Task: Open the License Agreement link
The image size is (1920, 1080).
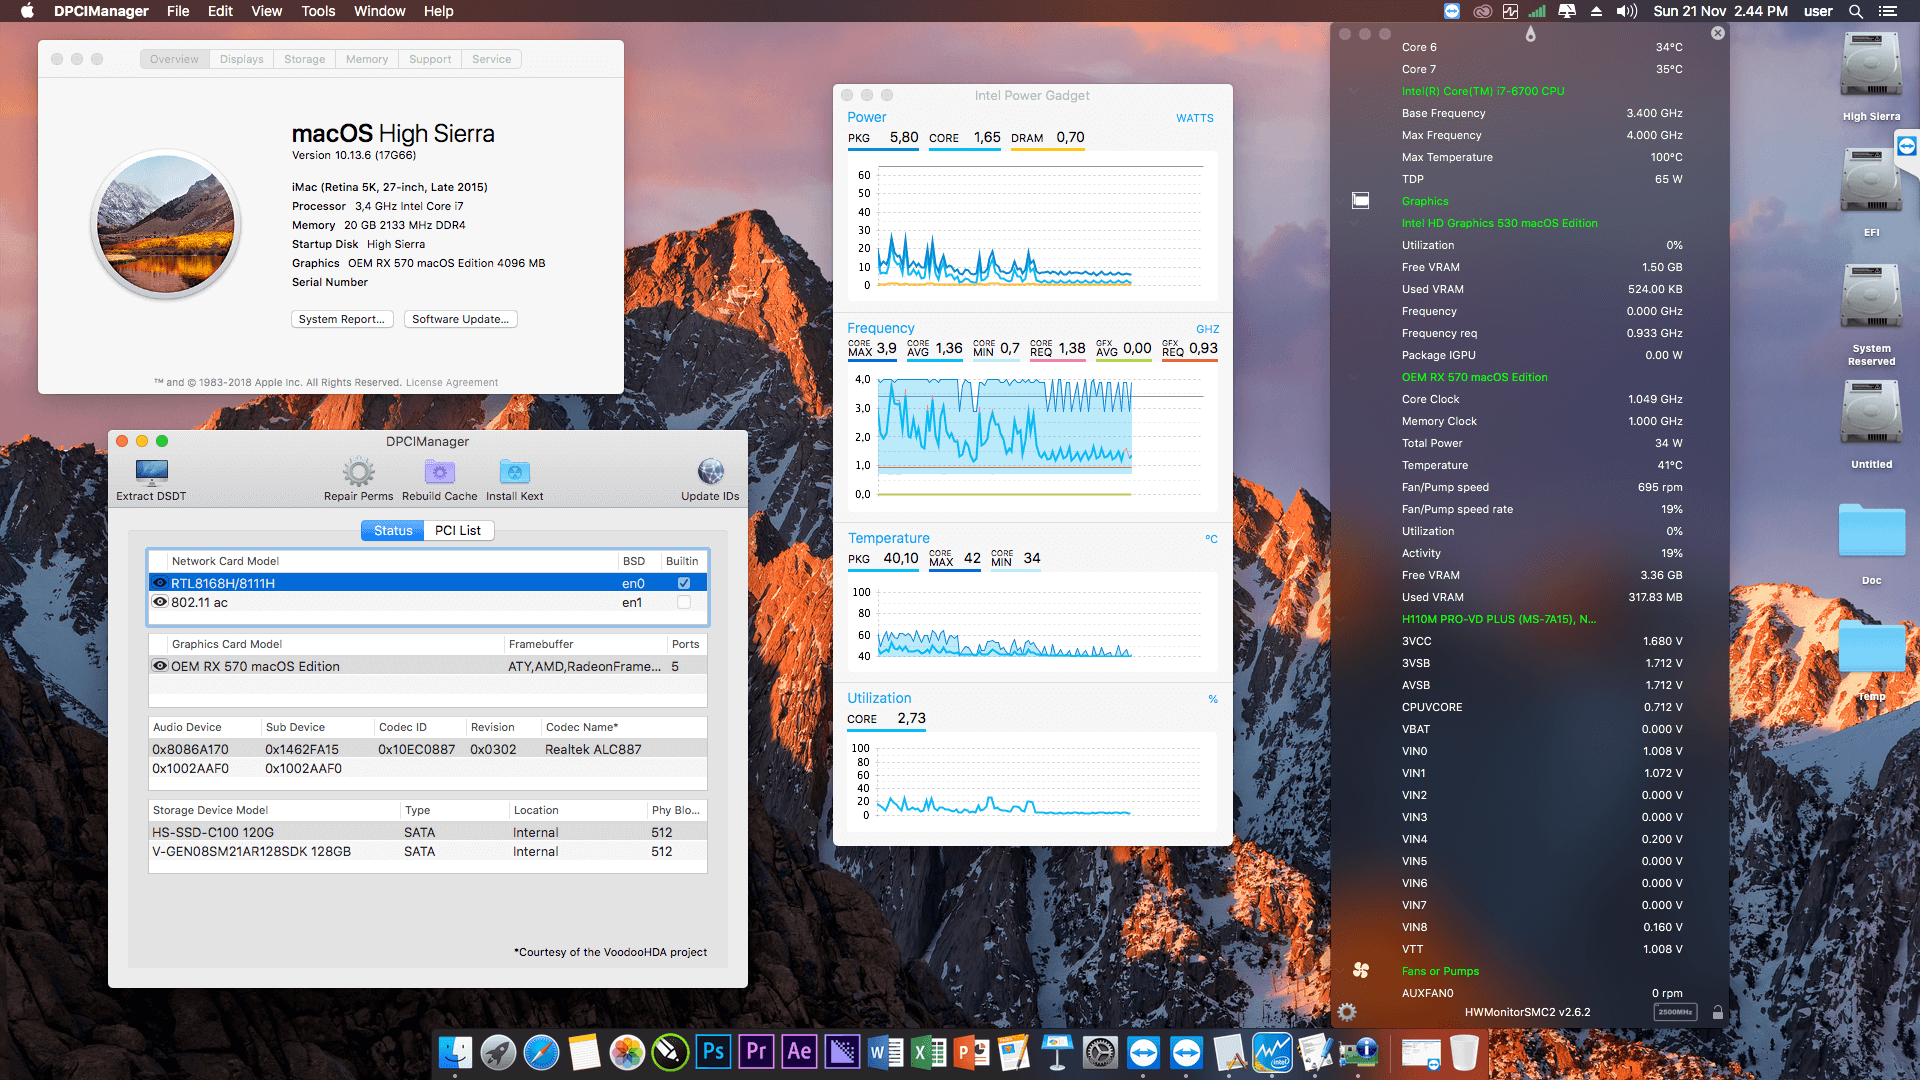Action: [452, 382]
